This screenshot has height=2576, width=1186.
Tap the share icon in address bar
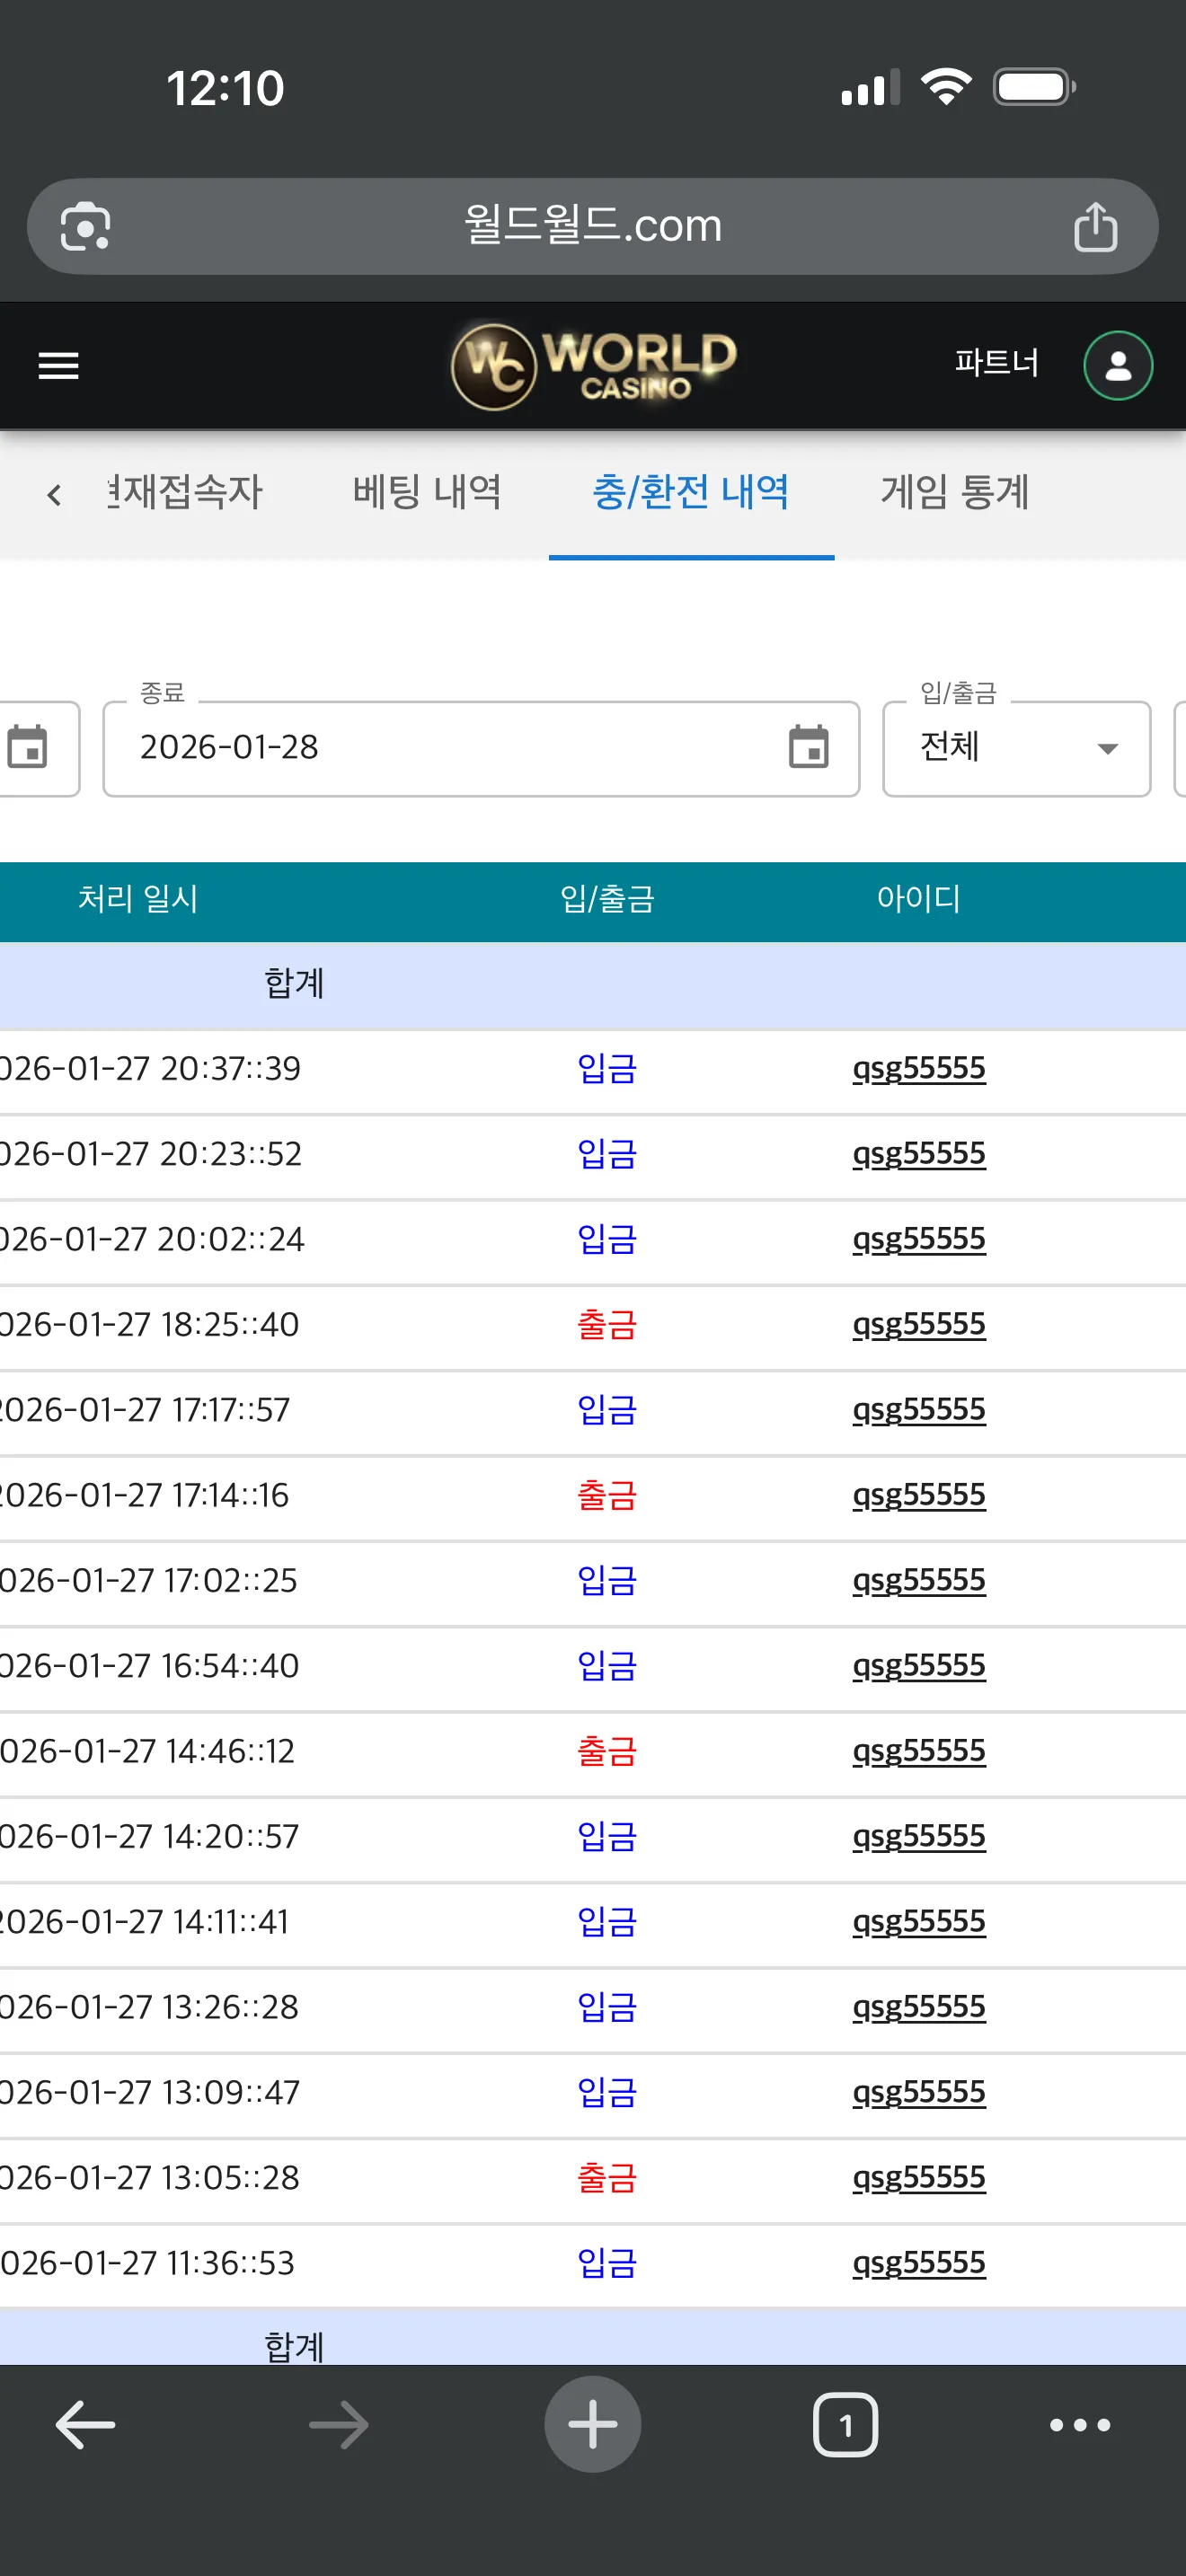point(1095,227)
